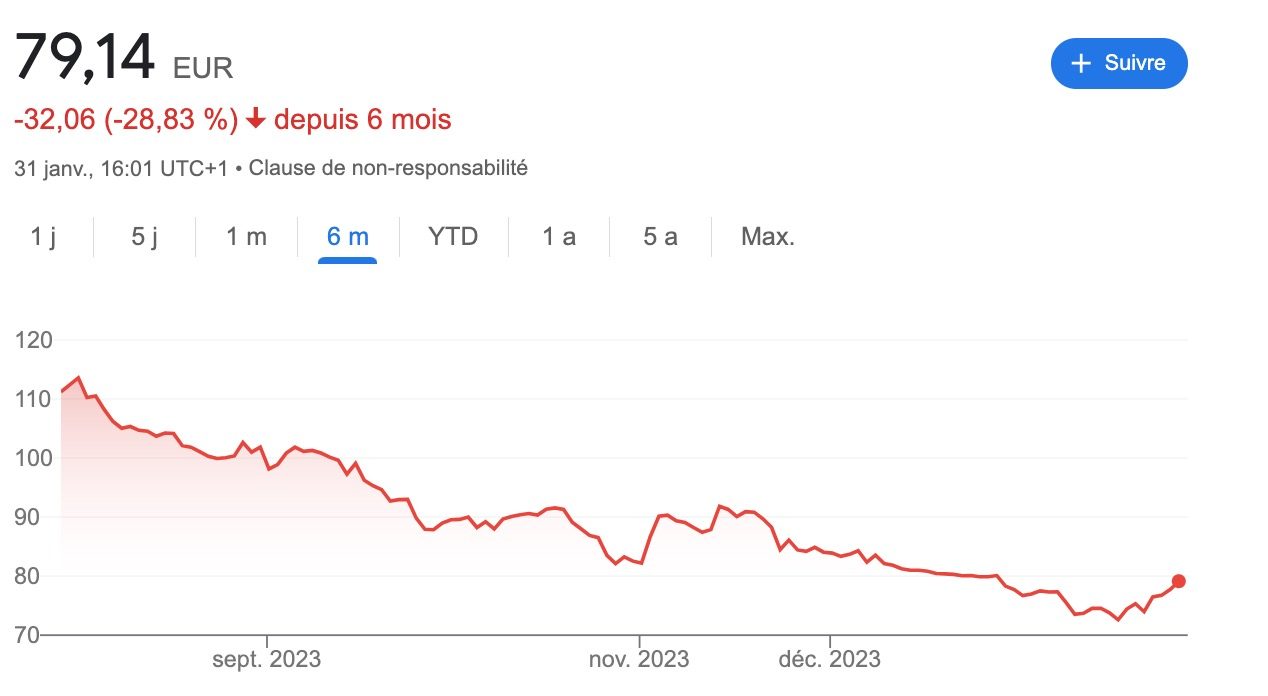1268x696 pixels.
Task: Open the Clause de non-responsabilité link
Action: pos(388,168)
